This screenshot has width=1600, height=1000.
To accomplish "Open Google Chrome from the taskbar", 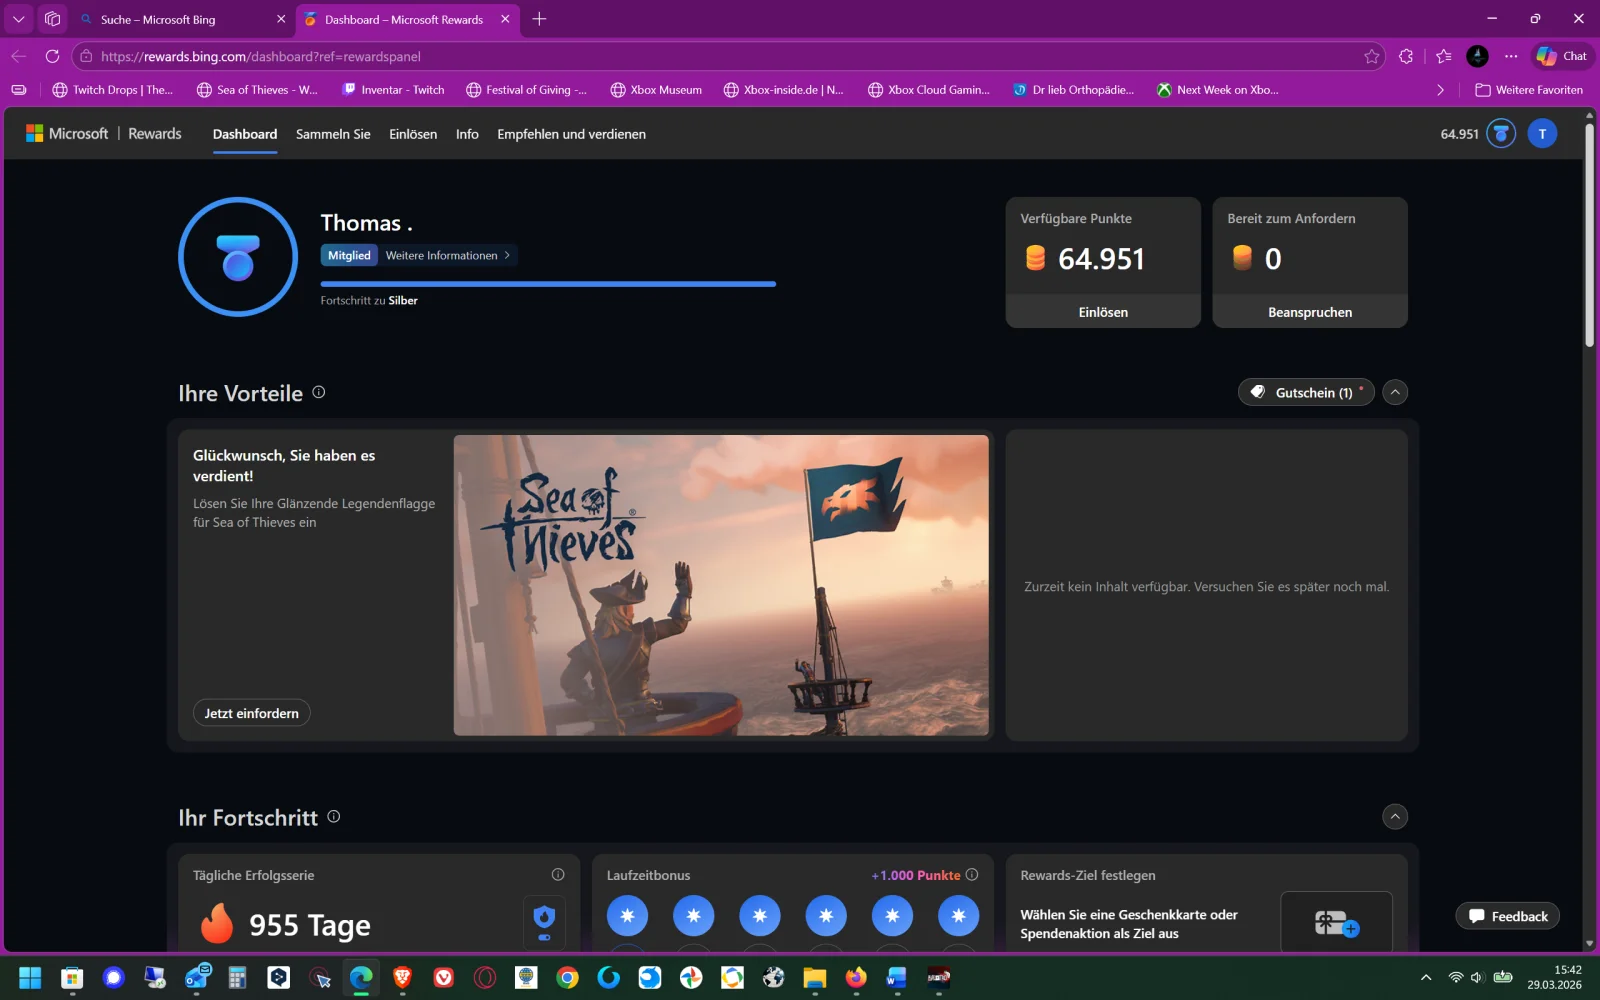I will pyautogui.click(x=567, y=977).
